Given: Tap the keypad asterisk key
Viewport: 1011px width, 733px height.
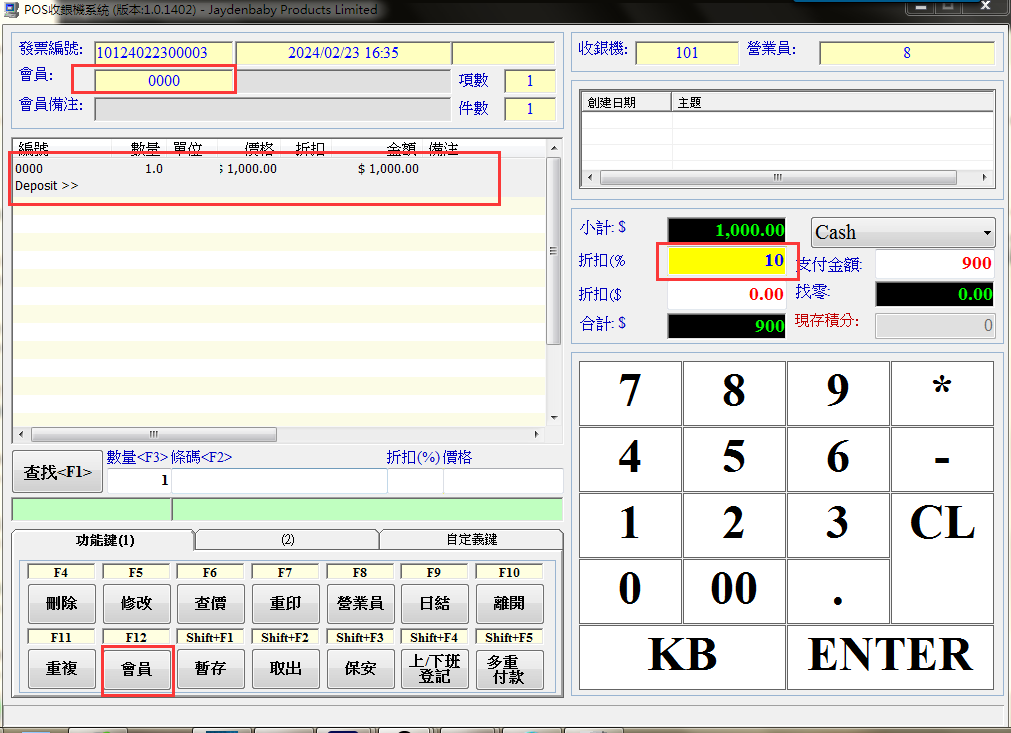Looking at the screenshot, I should tap(942, 393).
